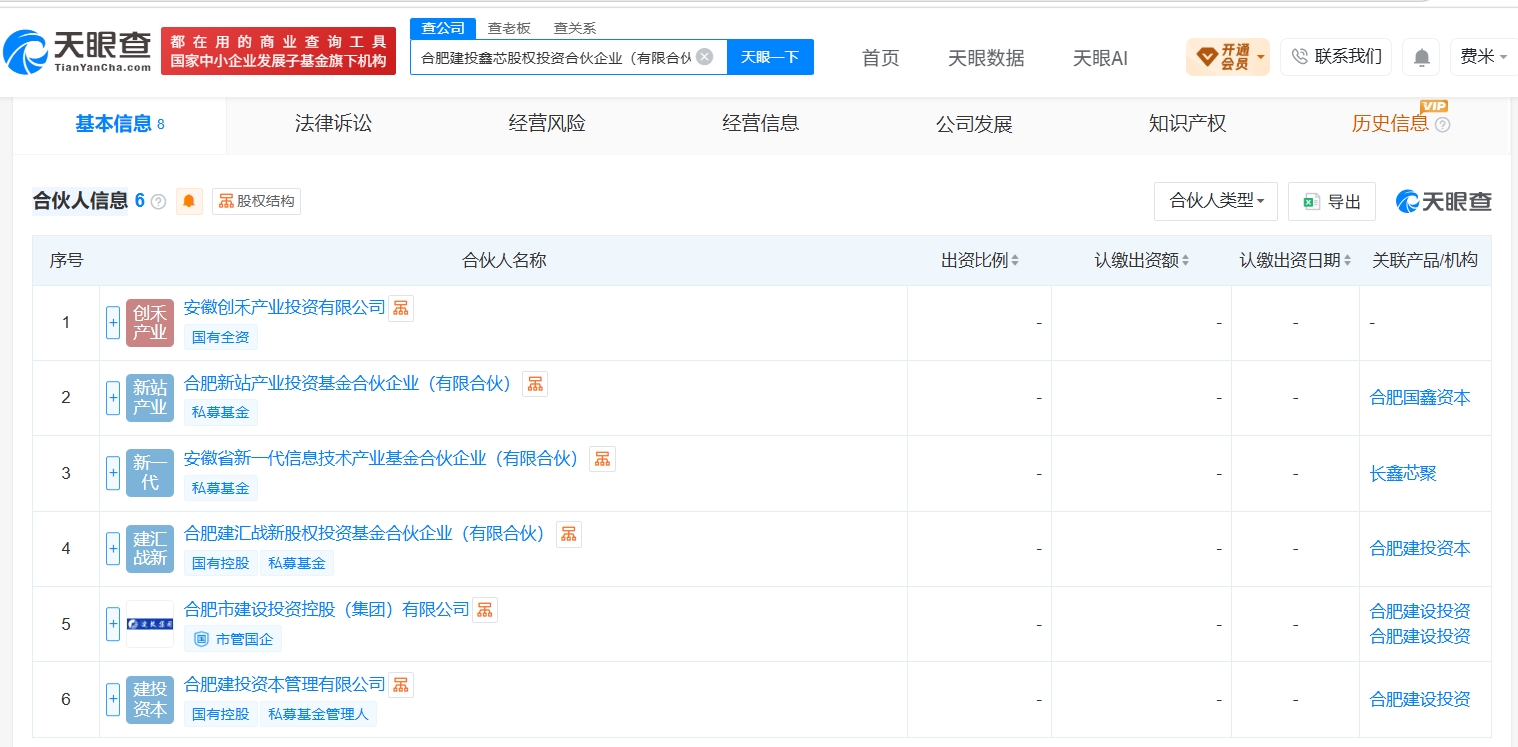The height and width of the screenshot is (747, 1518).
Task: Open equity structure icon next to 安徽创禾产业投资有限公司
Action: [401, 308]
